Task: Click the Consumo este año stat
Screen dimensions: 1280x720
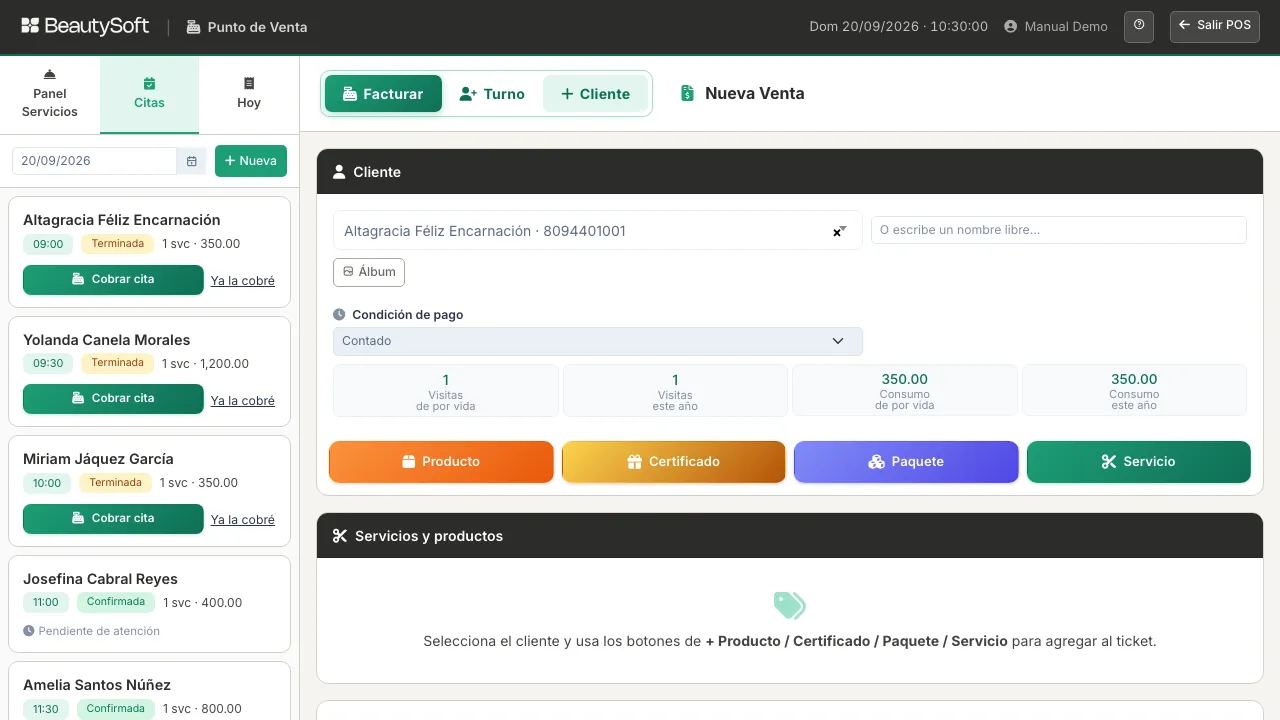Action: tap(1134, 390)
